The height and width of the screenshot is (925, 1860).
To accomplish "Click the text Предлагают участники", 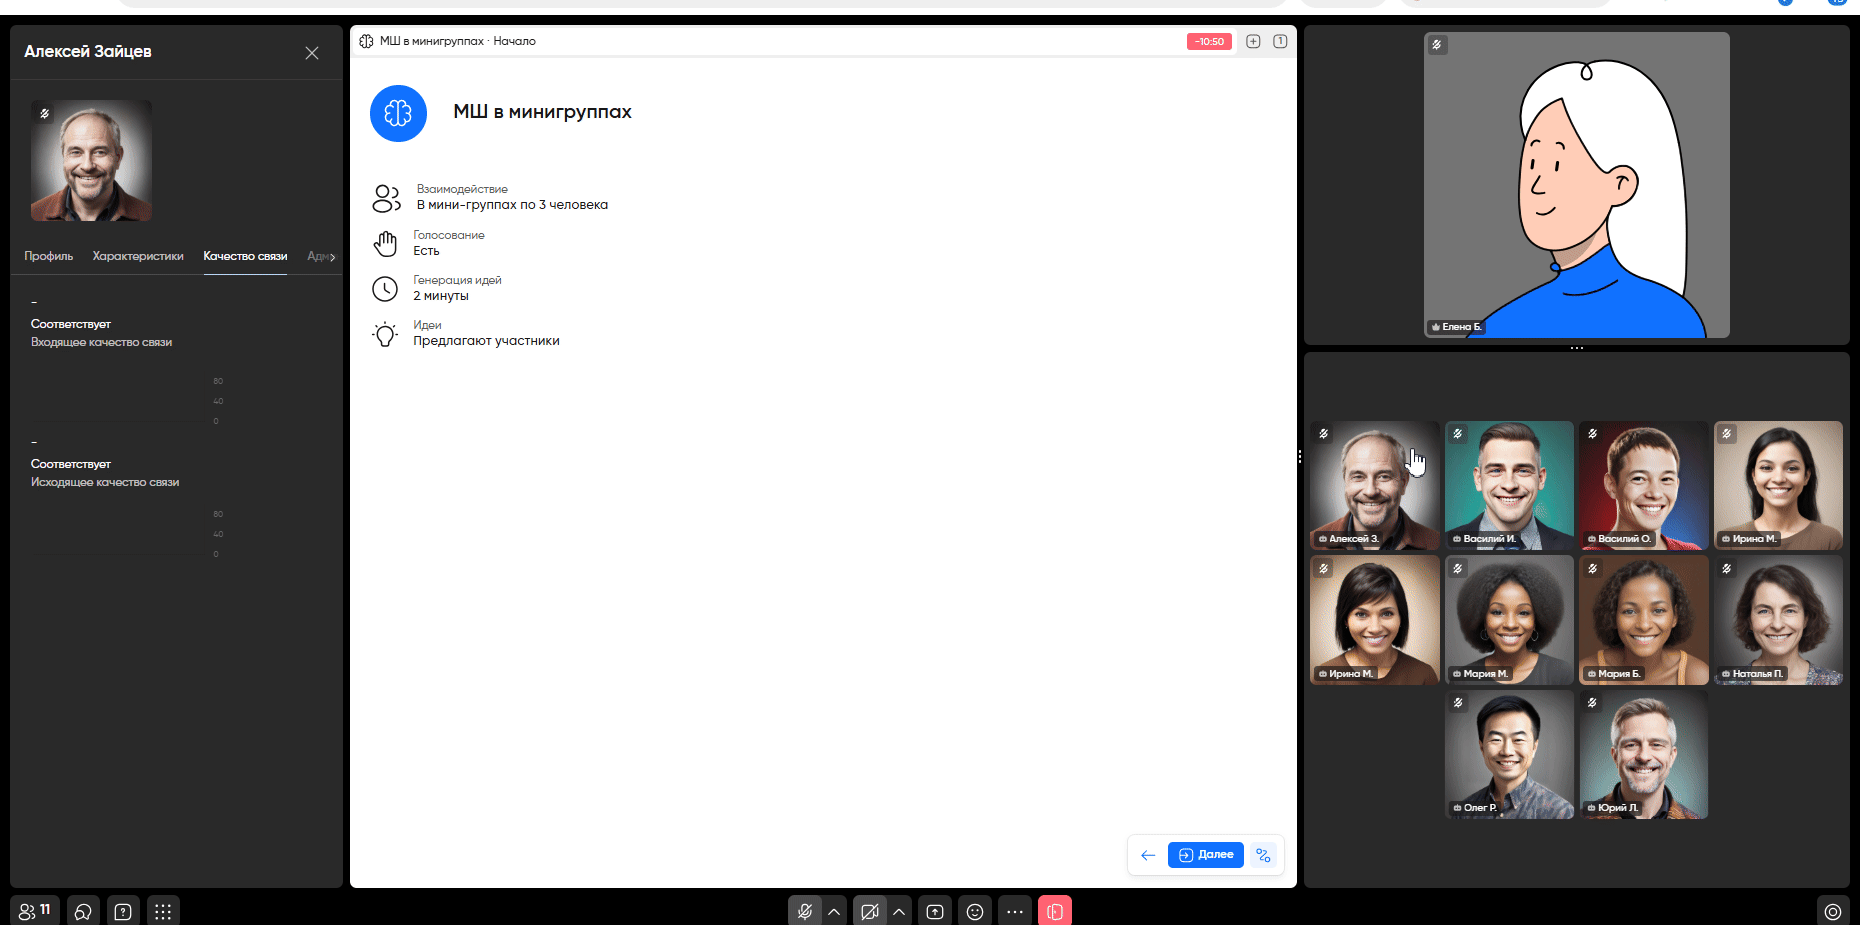I will pyautogui.click(x=486, y=341).
